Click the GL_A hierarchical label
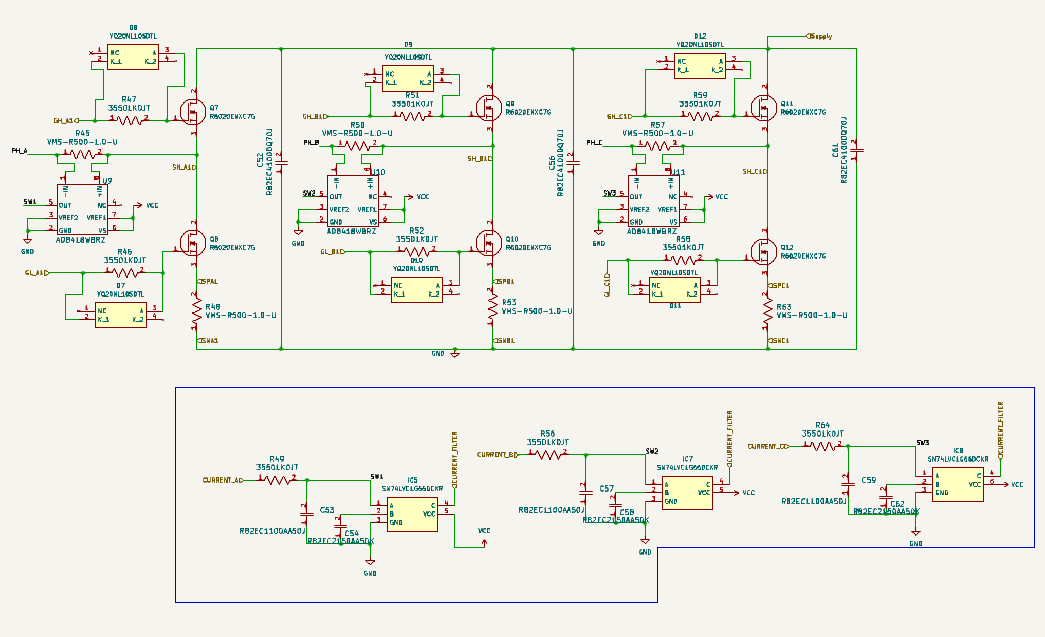 37,273
